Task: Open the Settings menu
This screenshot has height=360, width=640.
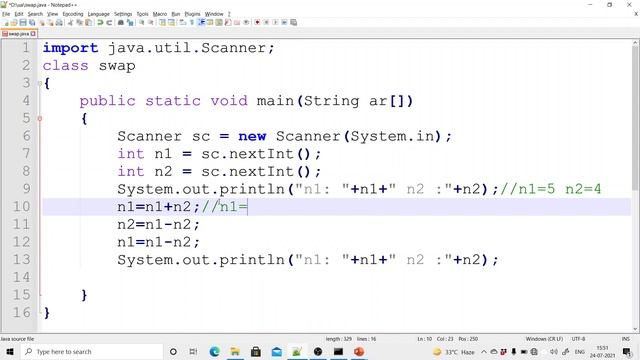Action: pyautogui.click(x=123, y=14)
